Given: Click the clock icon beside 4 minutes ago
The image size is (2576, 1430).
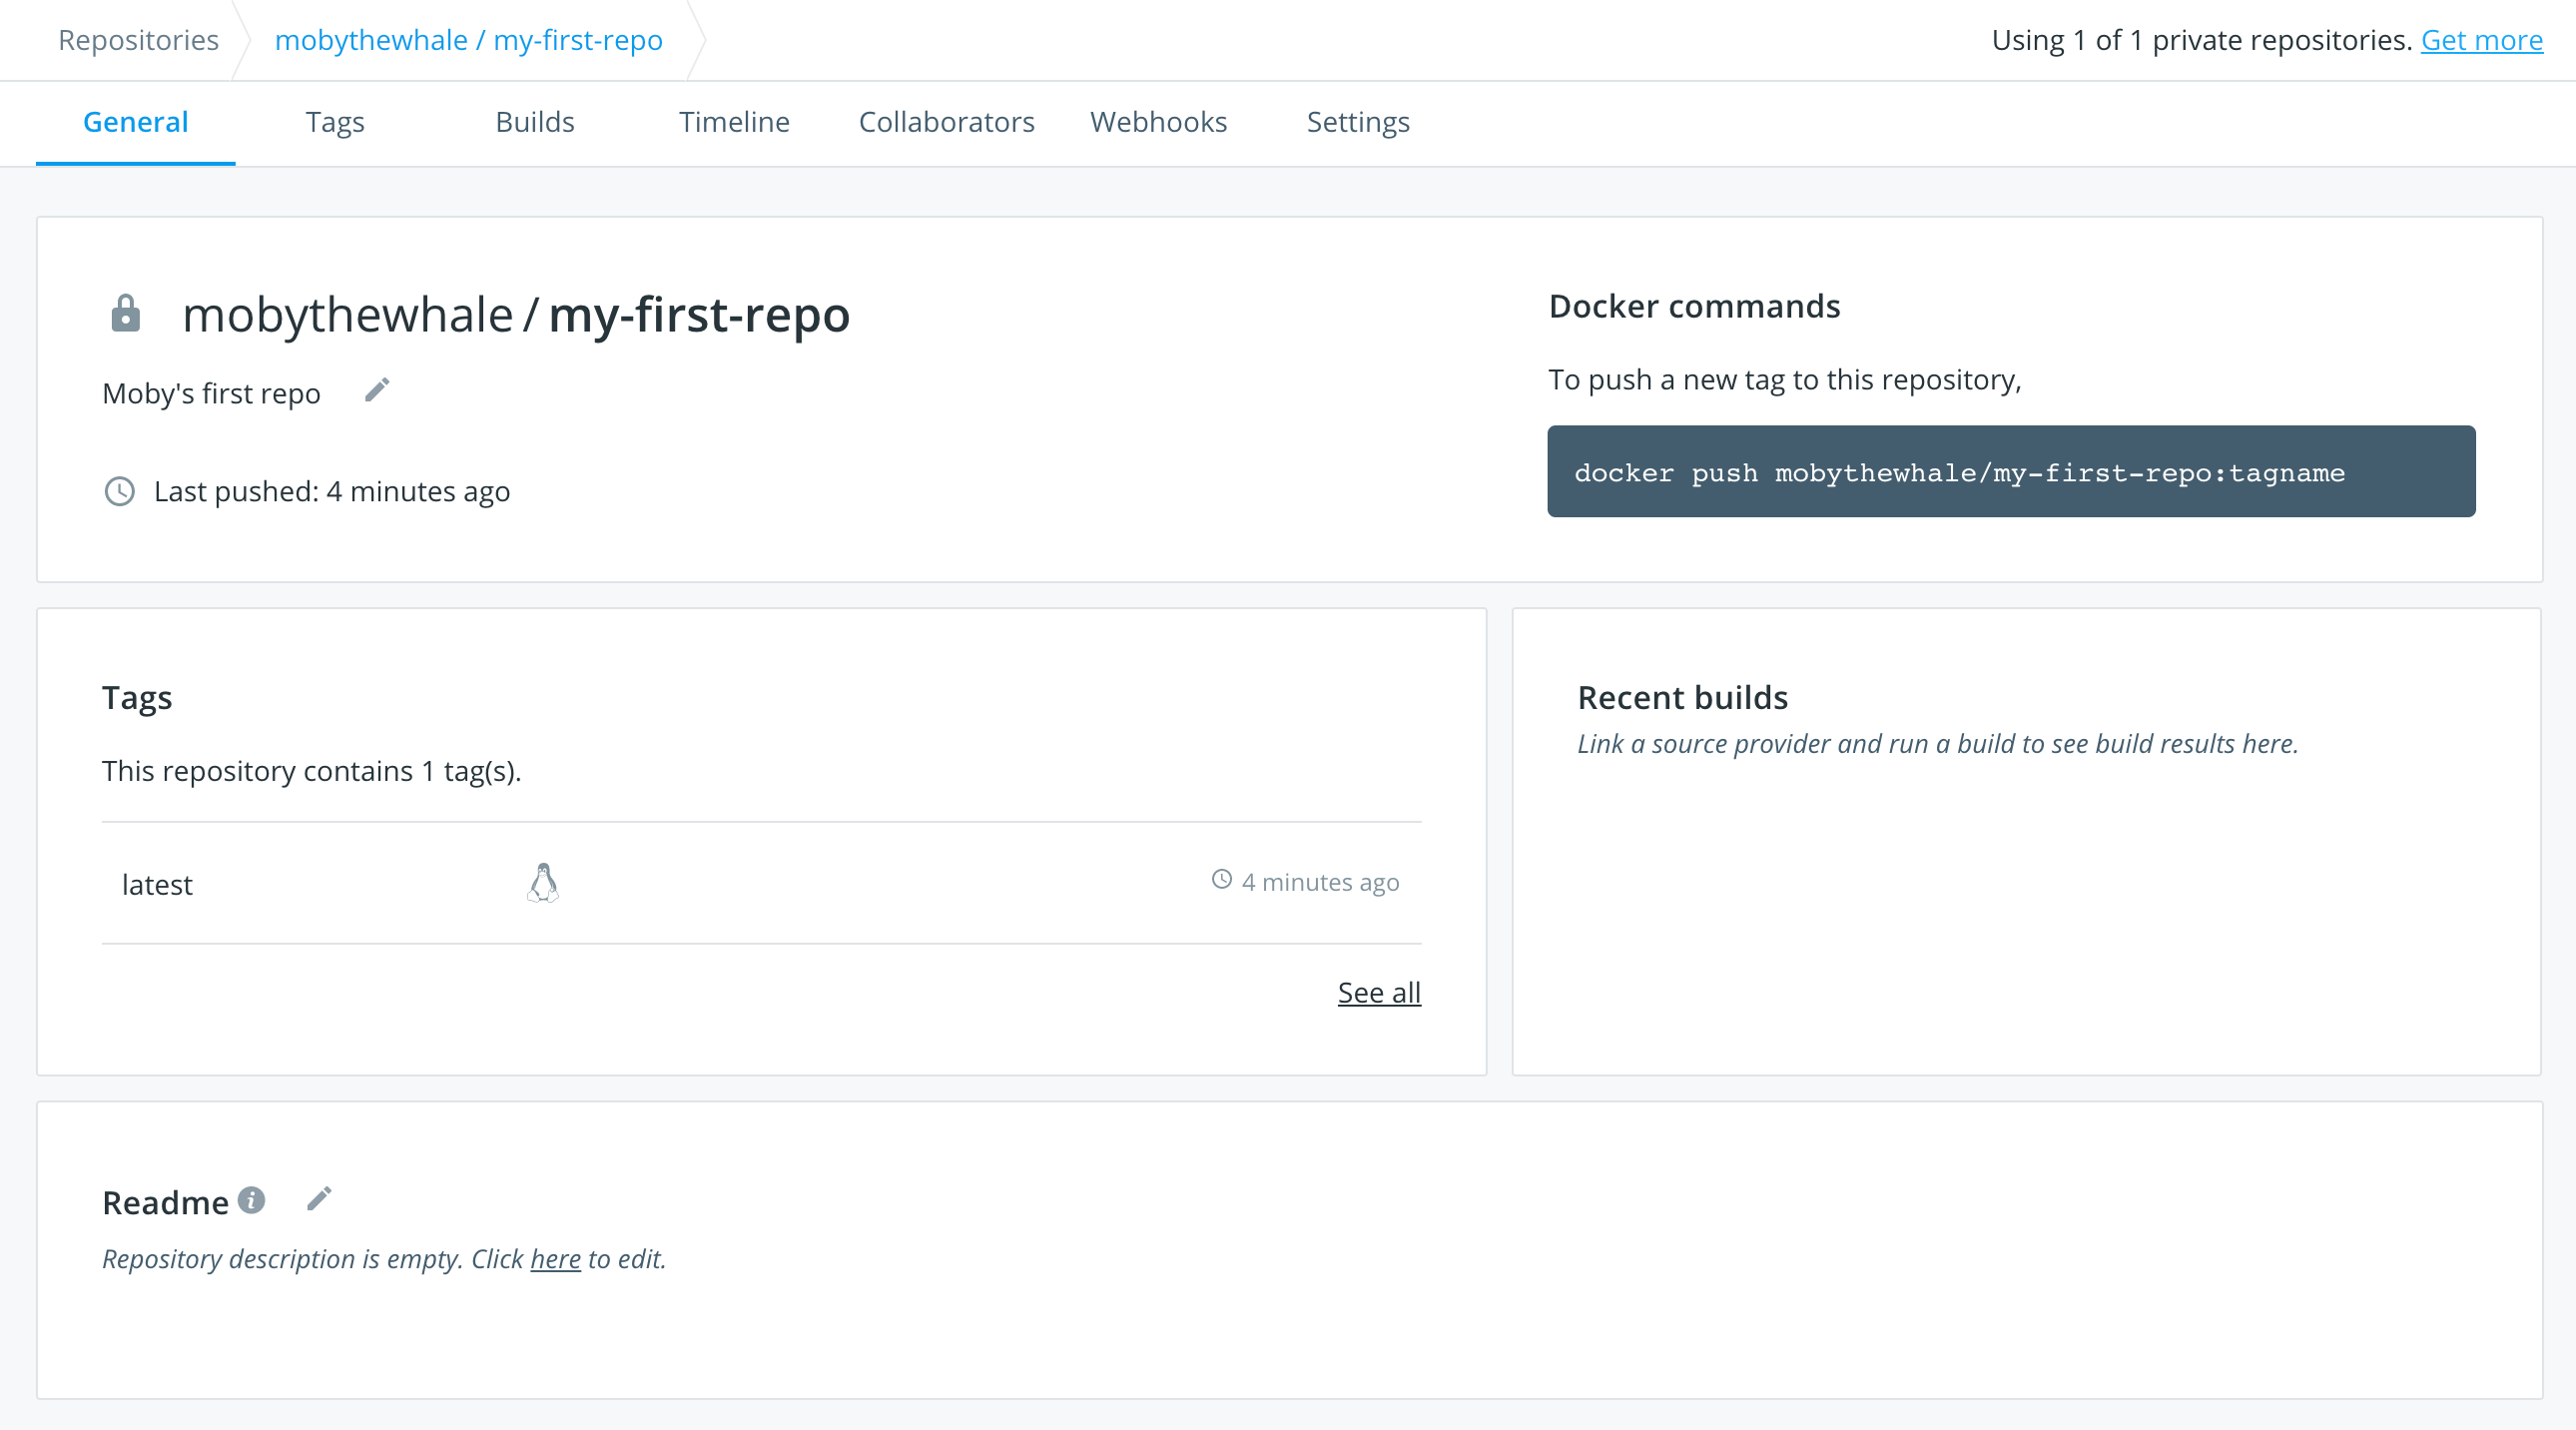Looking at the screenshot, I should pos(1221,881).
